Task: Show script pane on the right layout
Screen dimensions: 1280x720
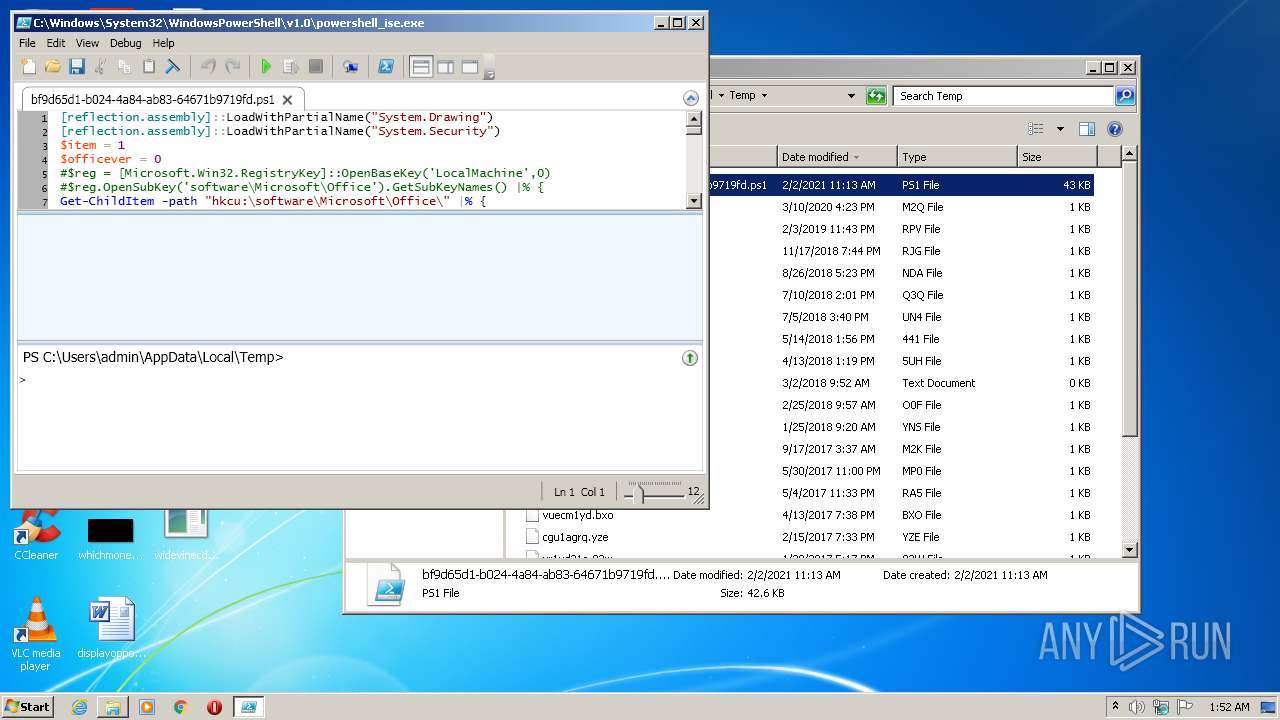Action: 446,67
